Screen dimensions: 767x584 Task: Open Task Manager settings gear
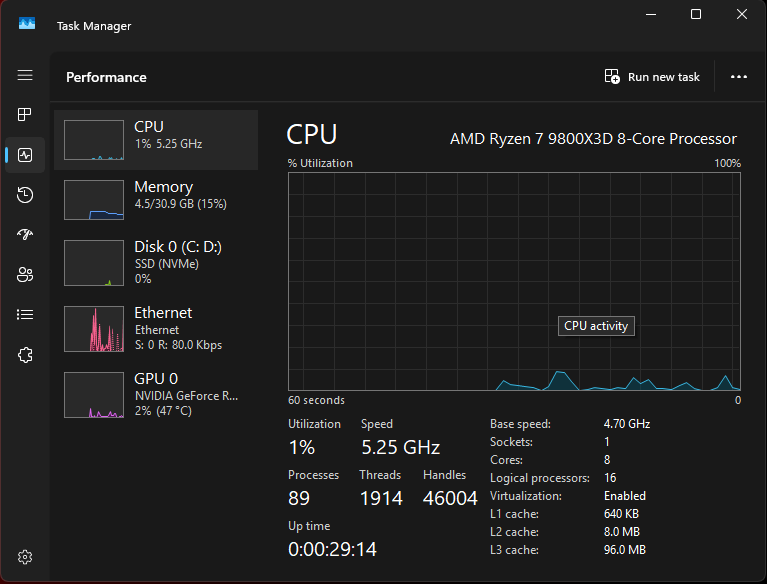[25, 557]
